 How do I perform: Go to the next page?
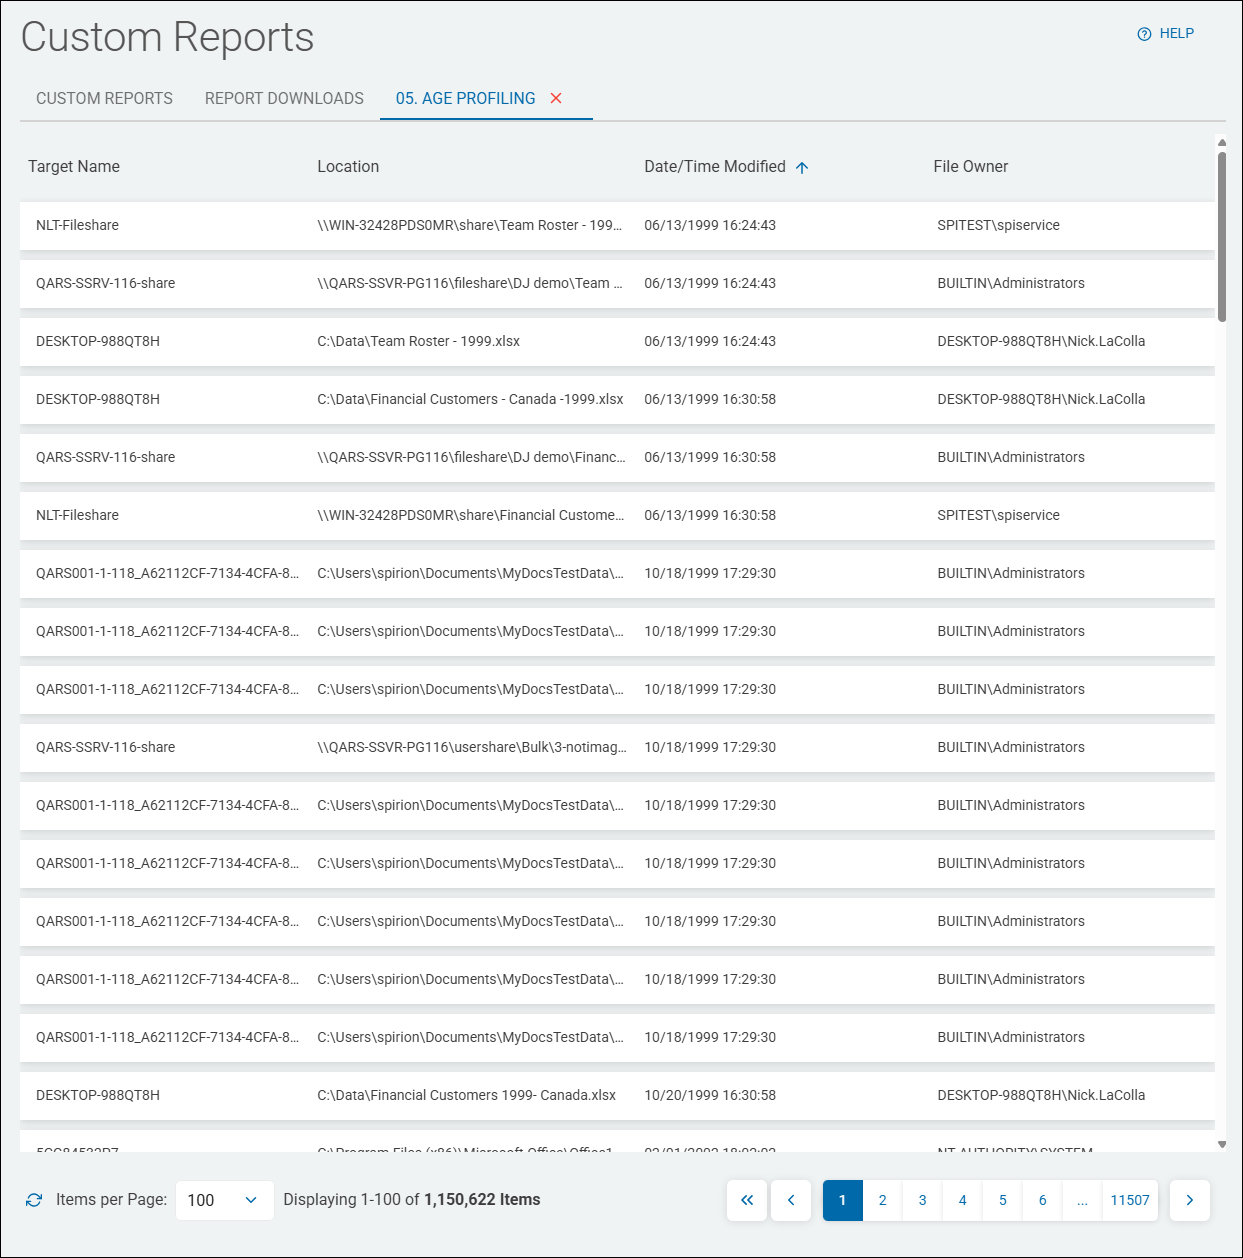pos(1190,1200)
